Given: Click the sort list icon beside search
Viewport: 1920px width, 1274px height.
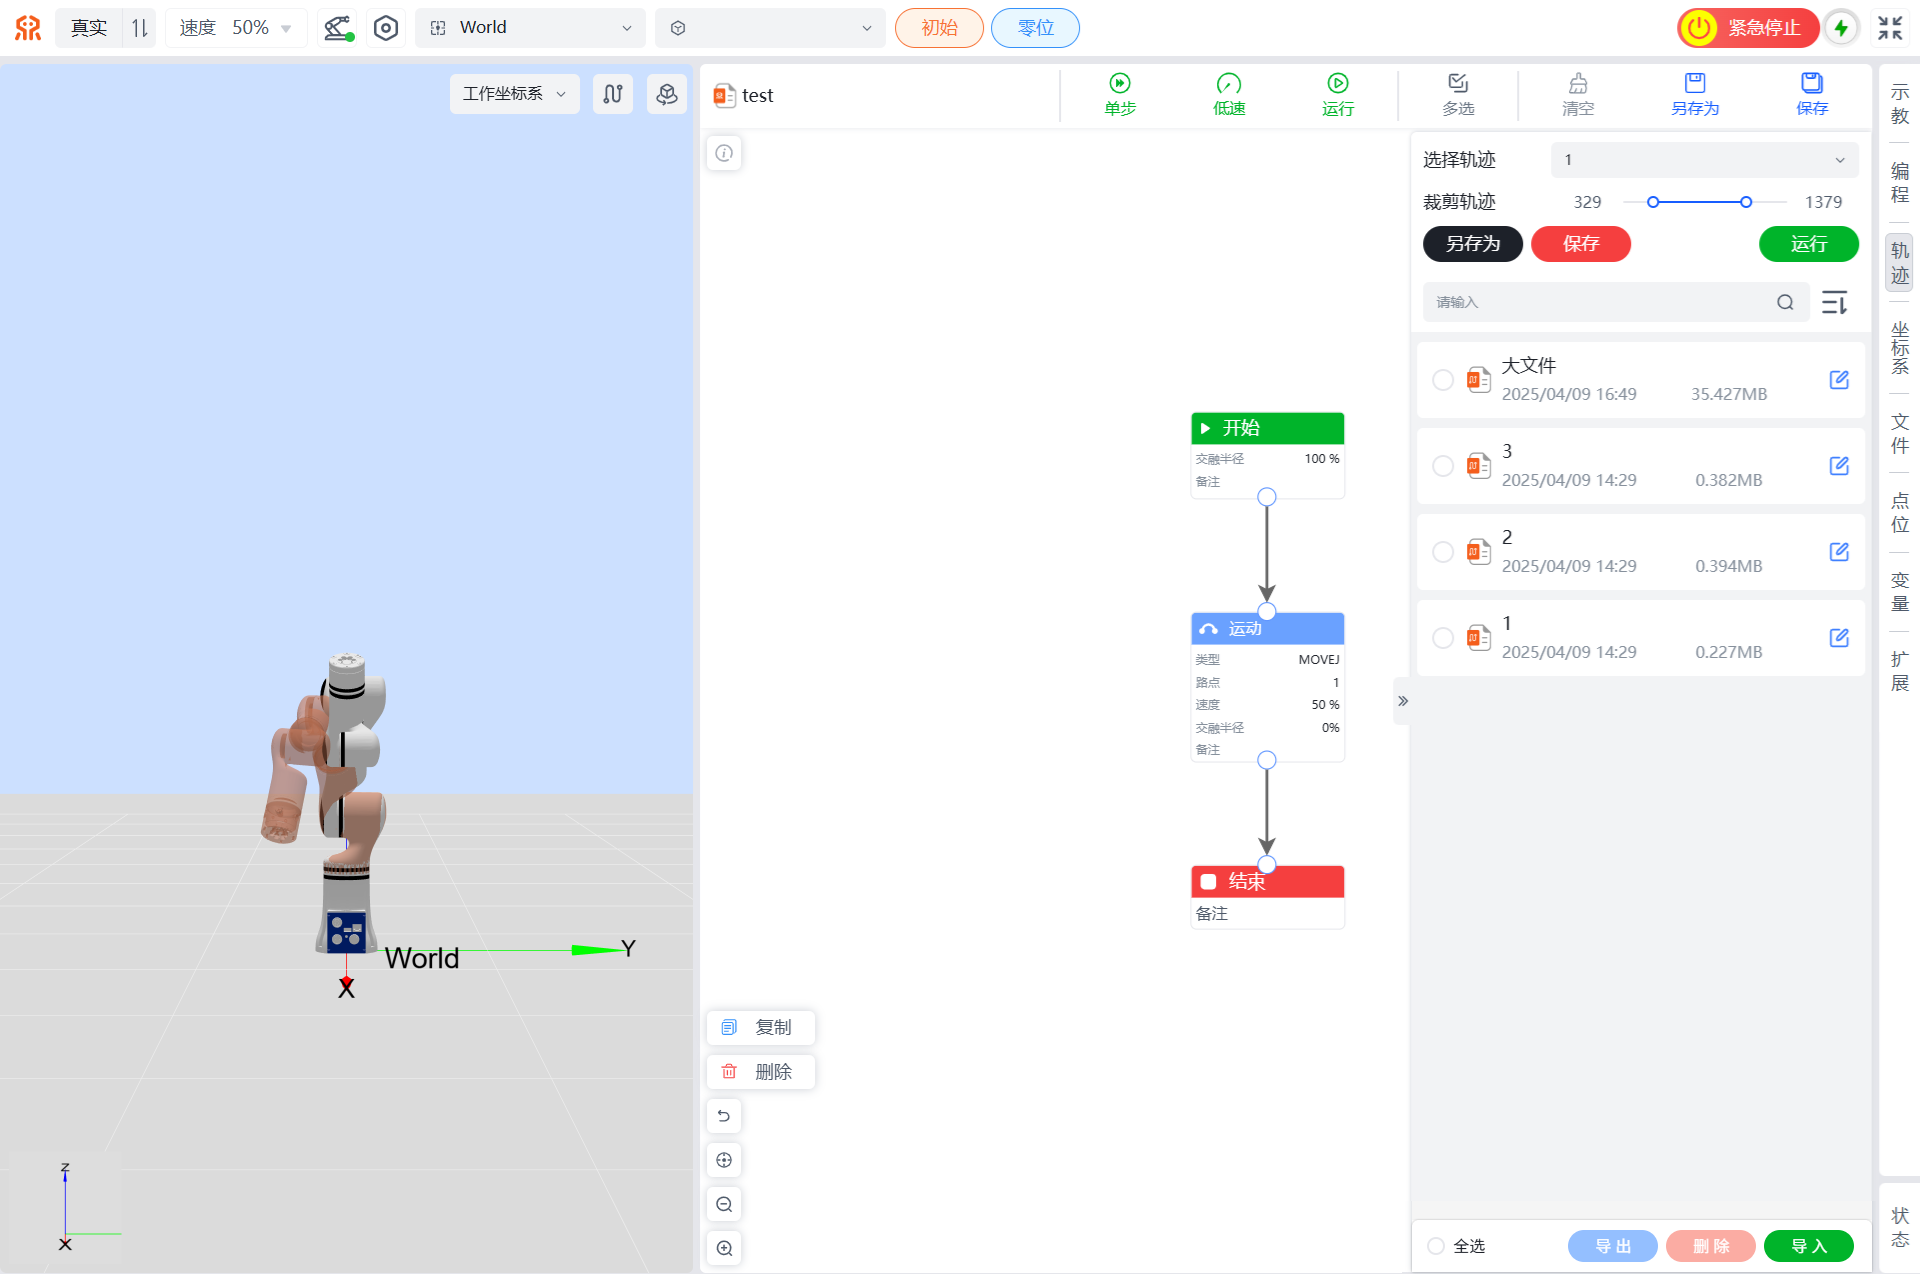Looking at the screenshot, I should tap(1834, 302).
